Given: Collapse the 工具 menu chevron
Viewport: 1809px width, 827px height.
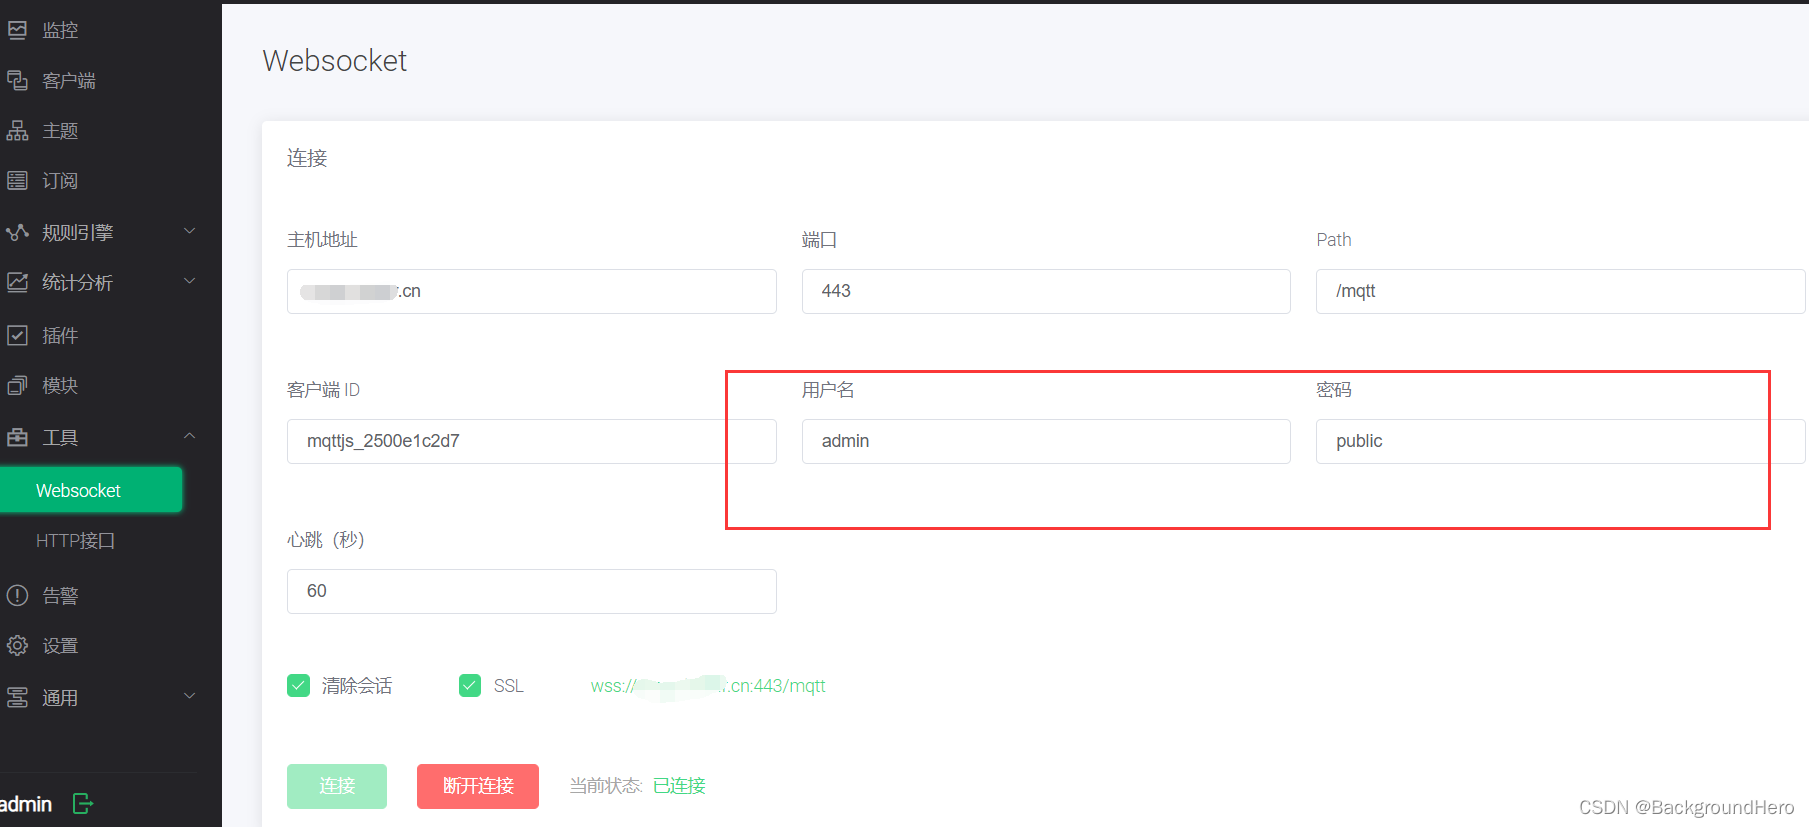Looking at the screenshot, I should coord(190,436).
